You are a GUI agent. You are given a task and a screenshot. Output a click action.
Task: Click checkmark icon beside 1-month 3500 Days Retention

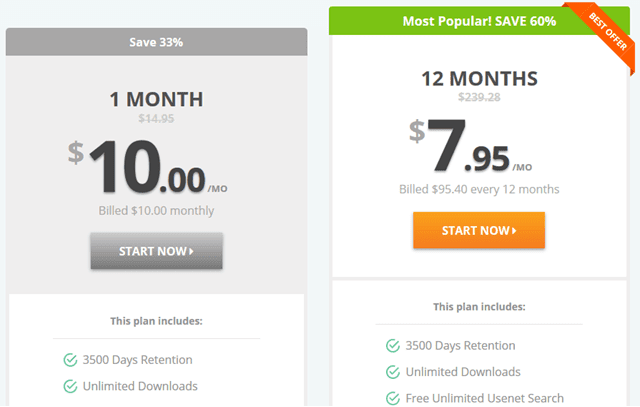click(x=70, y=360)
